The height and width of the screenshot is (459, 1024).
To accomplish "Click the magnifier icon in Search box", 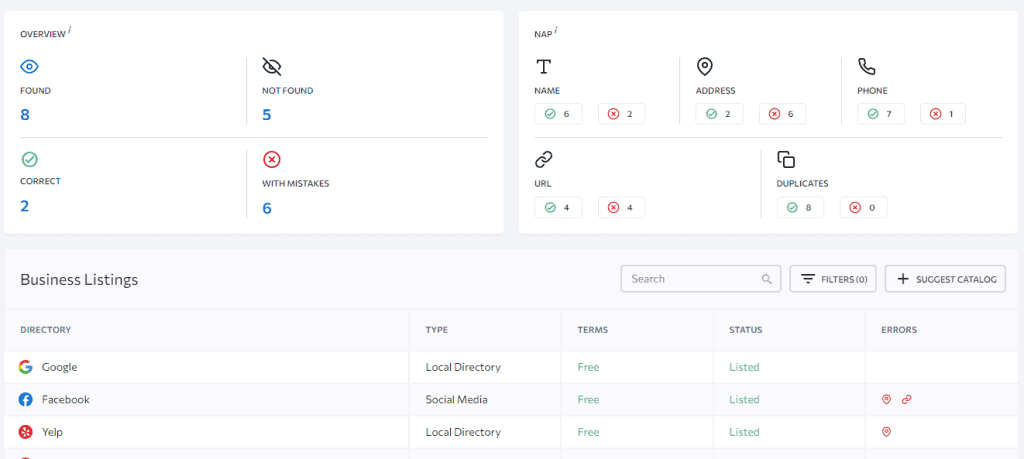I will tap(767, 279).
